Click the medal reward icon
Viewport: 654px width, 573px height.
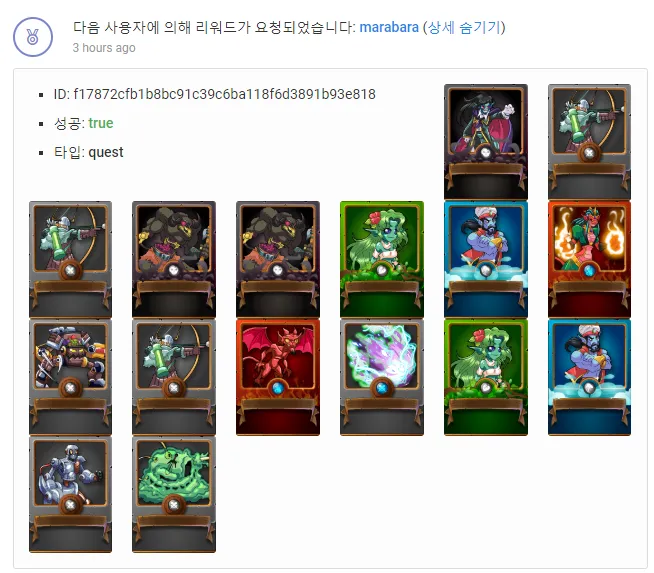[x=33, y=37]
